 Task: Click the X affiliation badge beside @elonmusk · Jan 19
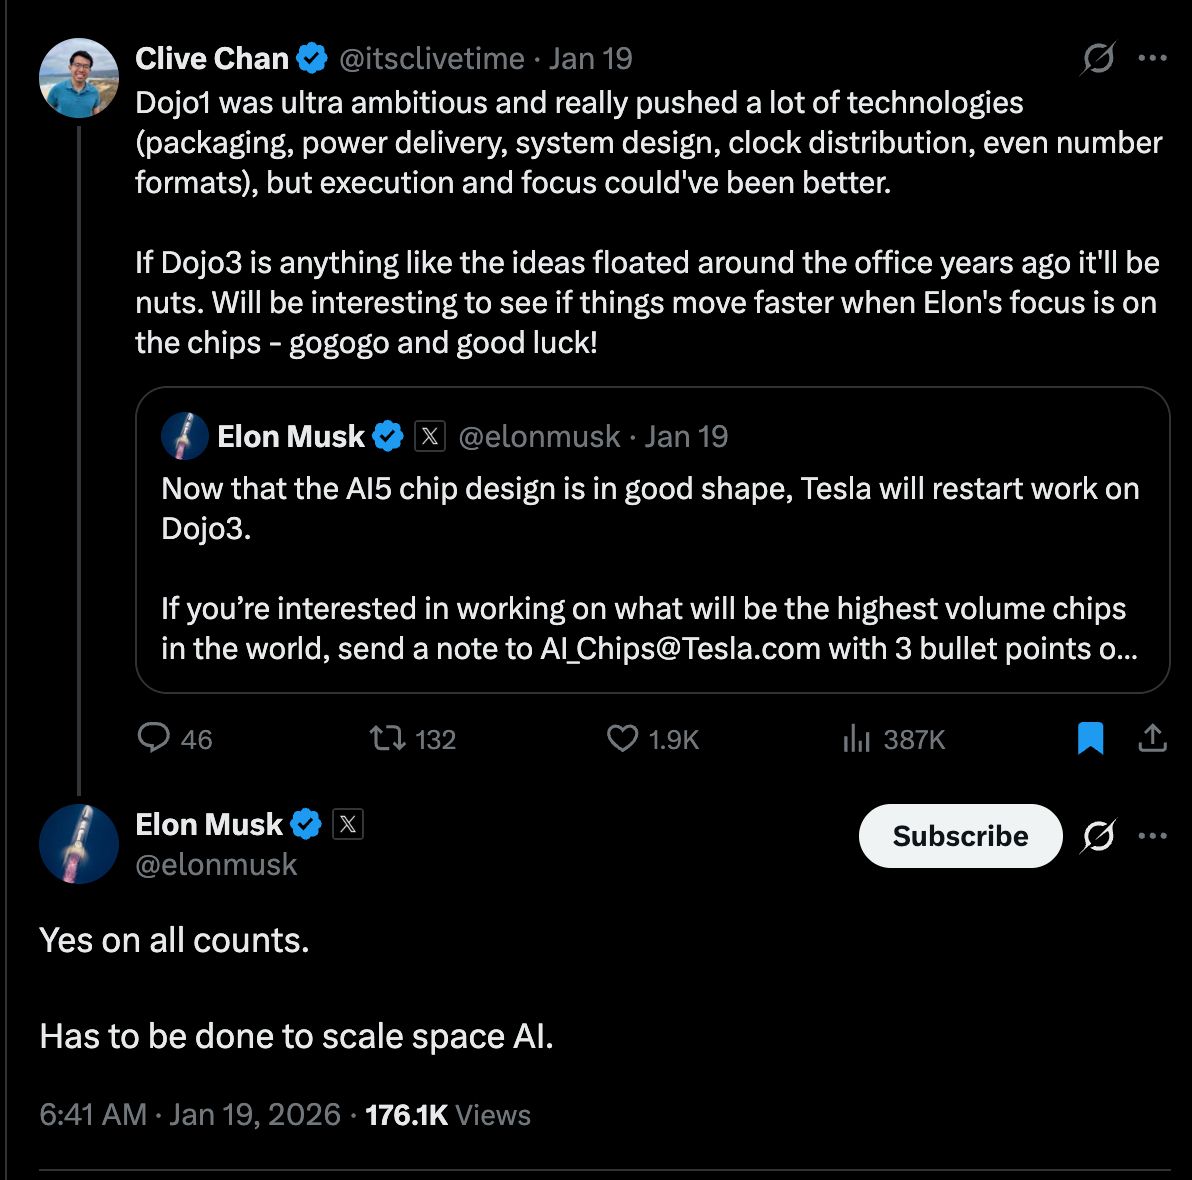point(429,436)
